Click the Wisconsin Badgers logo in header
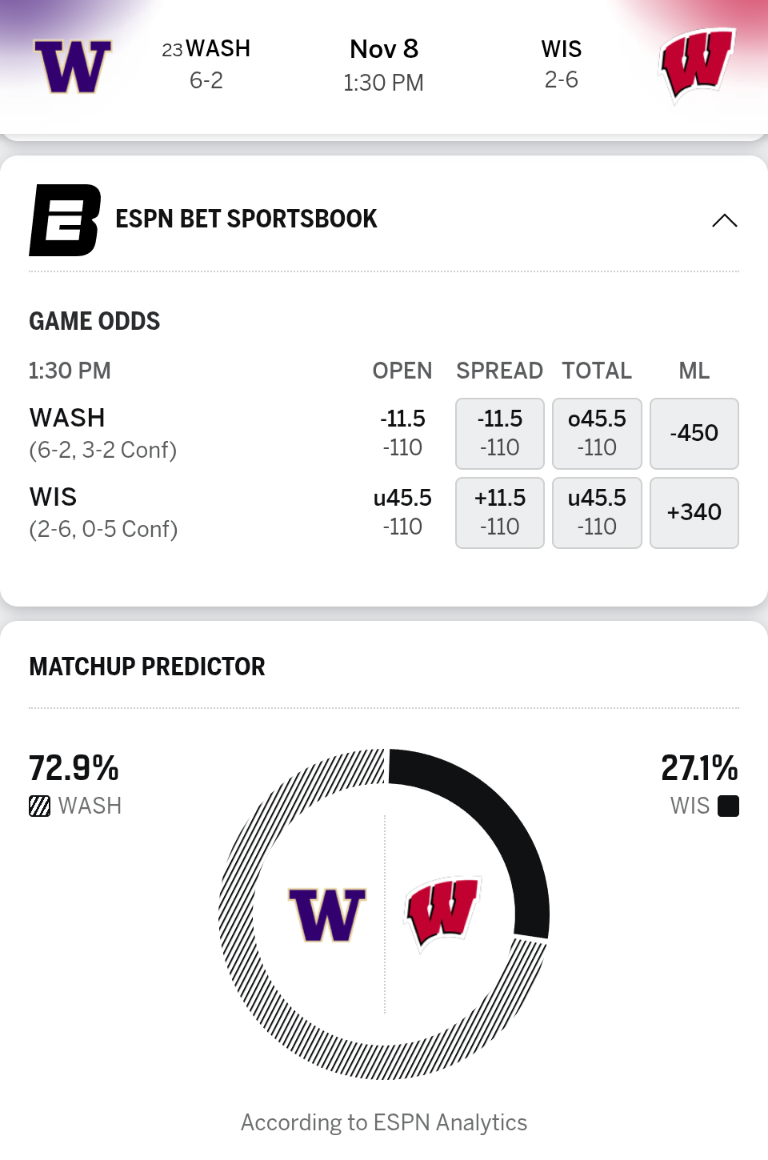Screen dimensions: 768x1160 point(697,66)
